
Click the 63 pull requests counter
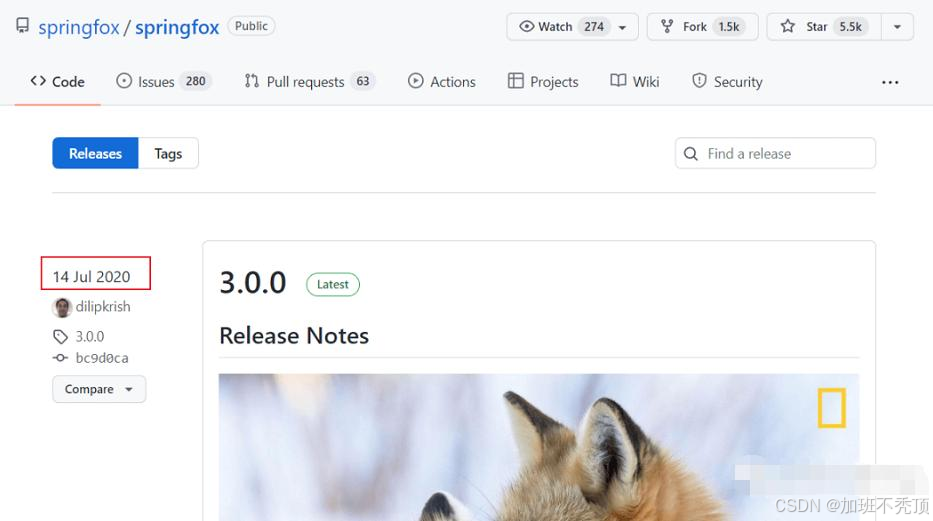coord(363,81)
